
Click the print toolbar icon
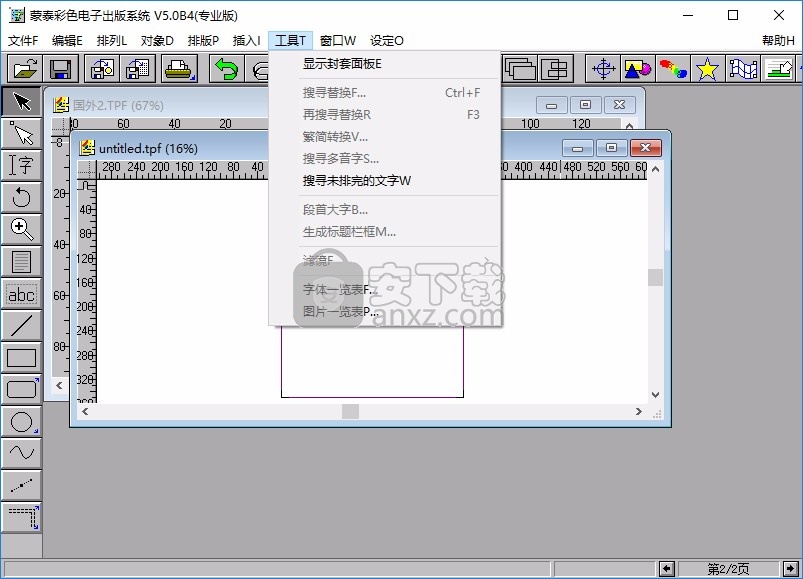point(179,69)
